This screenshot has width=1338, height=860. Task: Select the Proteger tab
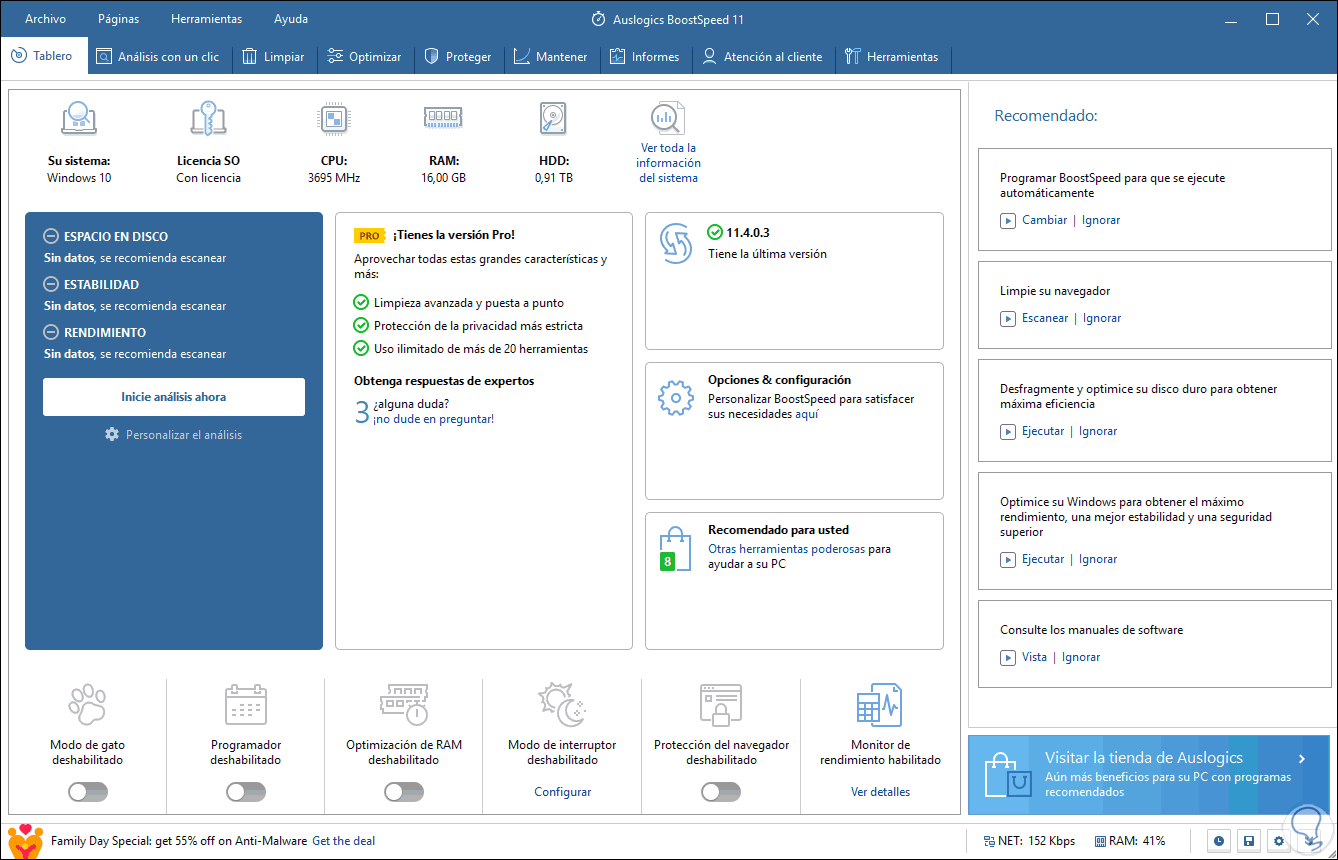(x=458, y=57)
